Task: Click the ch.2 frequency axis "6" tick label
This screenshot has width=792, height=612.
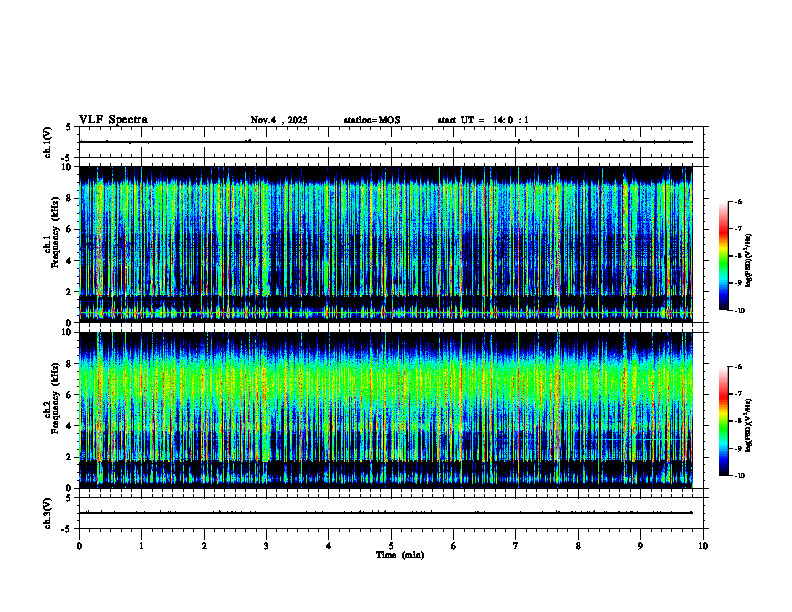Action: (x=69, y=395)
